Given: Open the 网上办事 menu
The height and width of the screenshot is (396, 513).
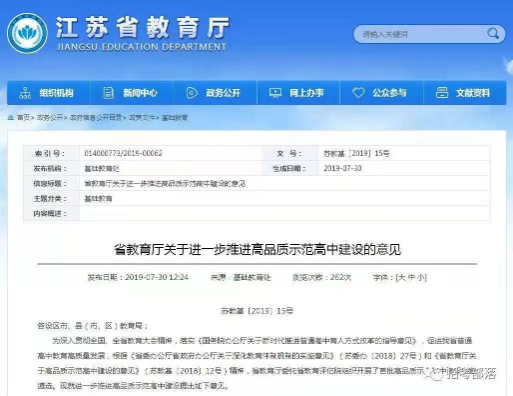Looking at the screenshot, I should pos(298,93).
